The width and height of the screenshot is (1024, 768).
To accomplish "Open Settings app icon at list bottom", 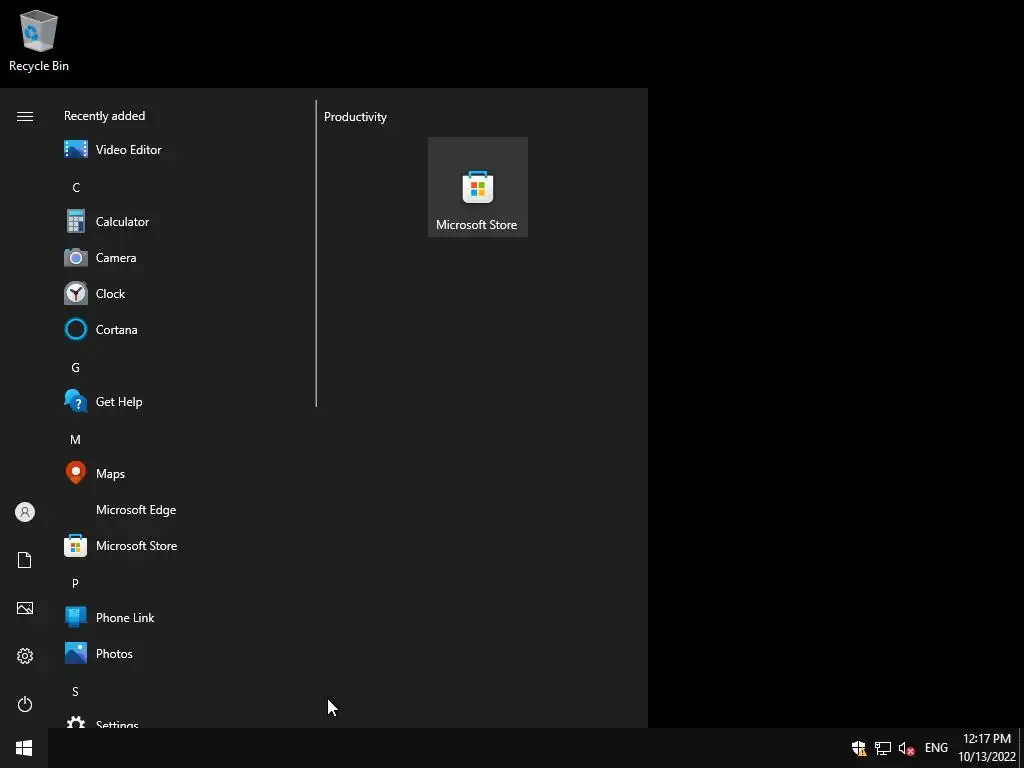I will coord(76,722).
